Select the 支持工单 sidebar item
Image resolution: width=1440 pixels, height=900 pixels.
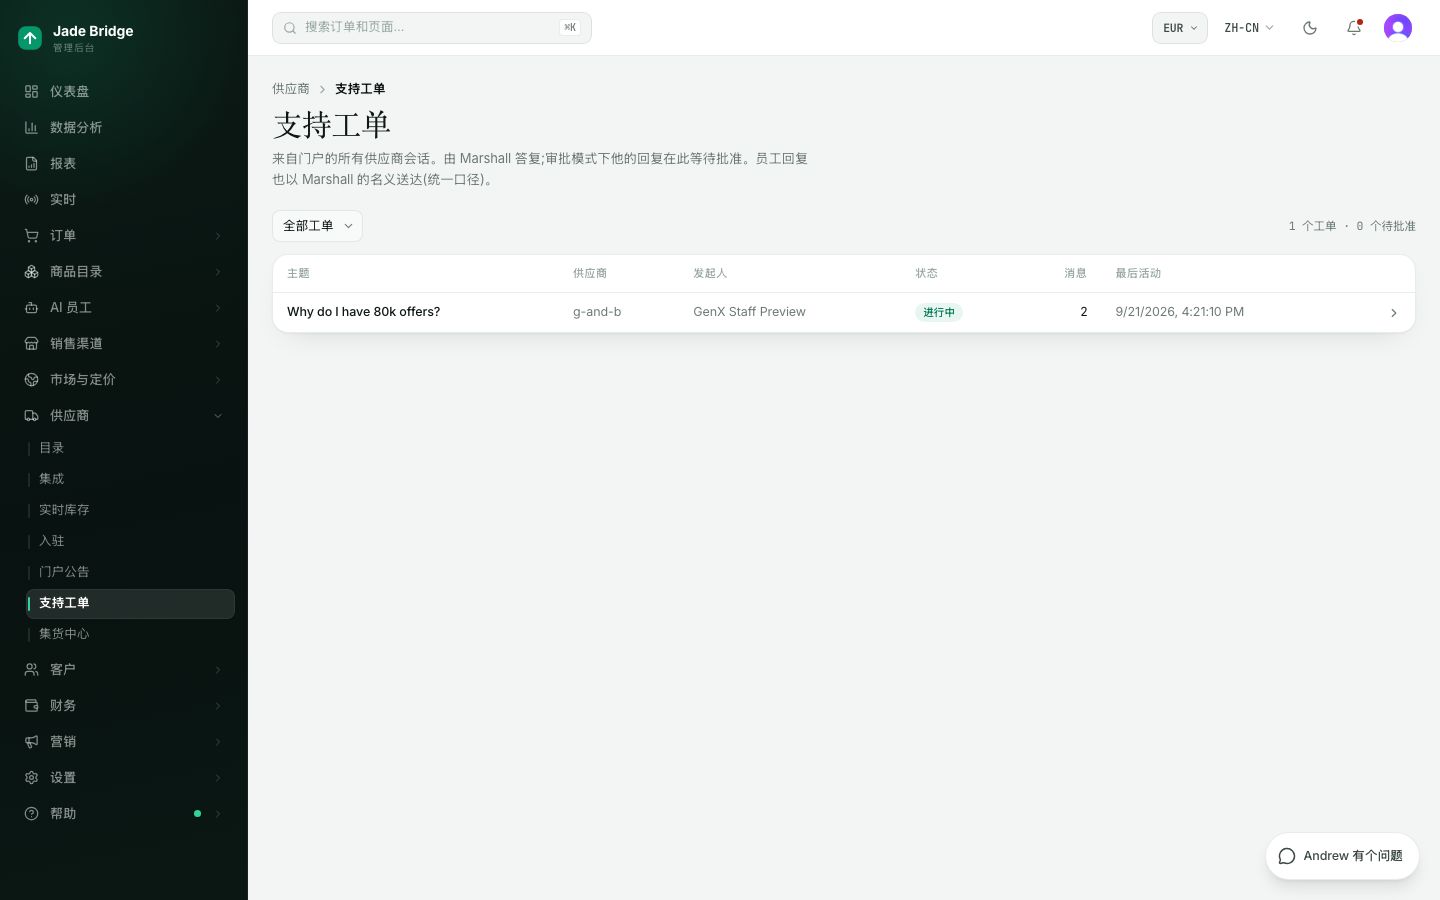click(131, 603)
